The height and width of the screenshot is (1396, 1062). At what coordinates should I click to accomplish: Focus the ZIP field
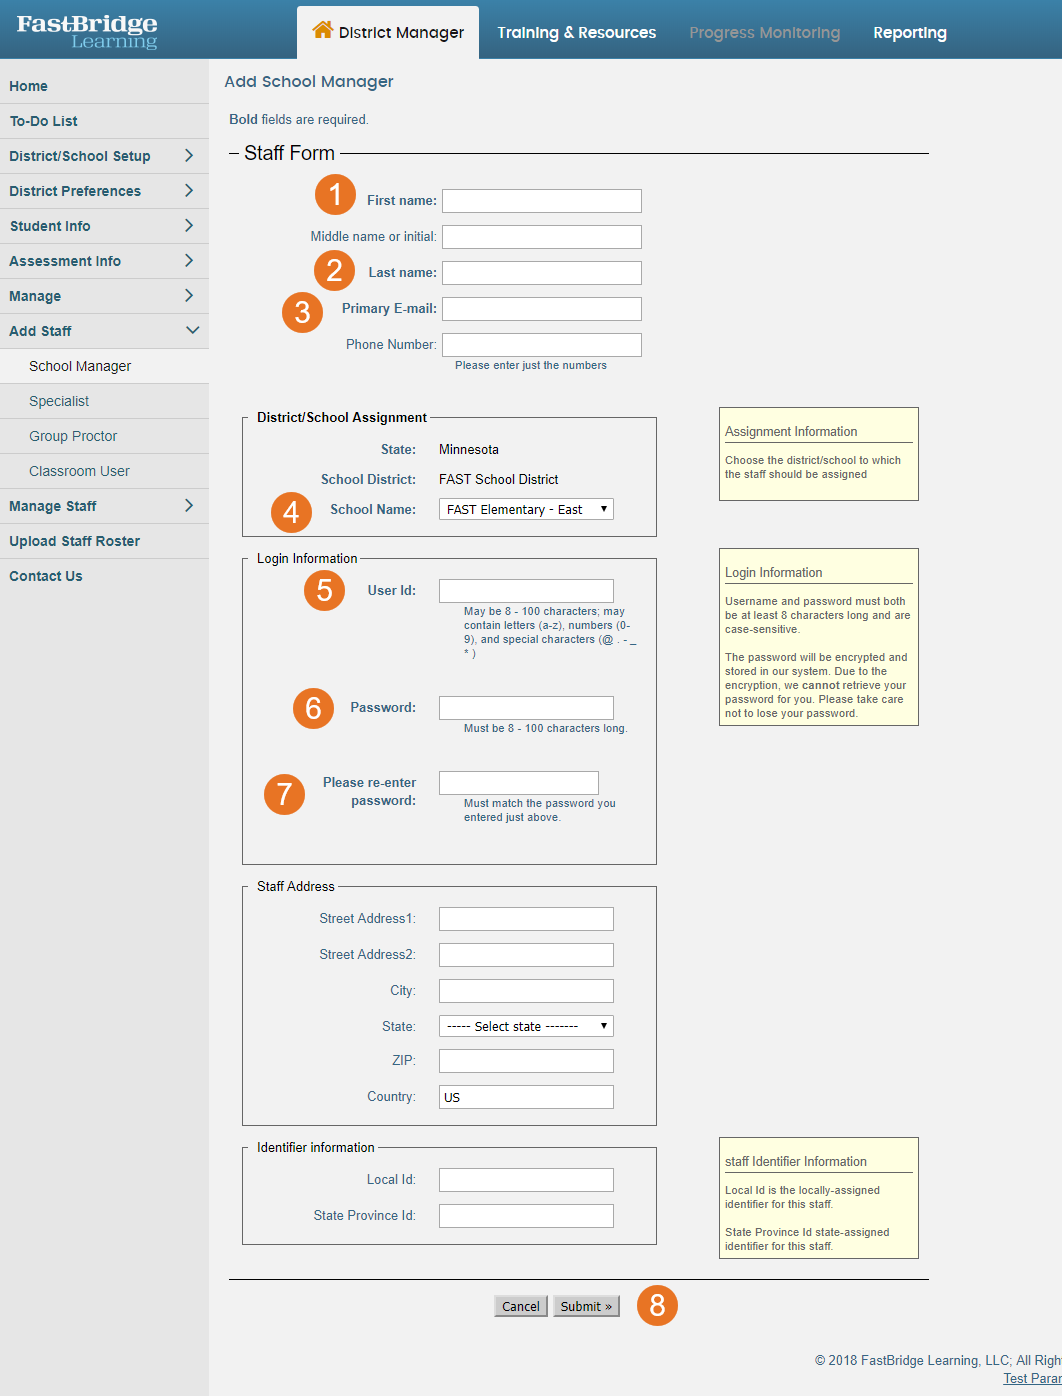[526, 1061]
